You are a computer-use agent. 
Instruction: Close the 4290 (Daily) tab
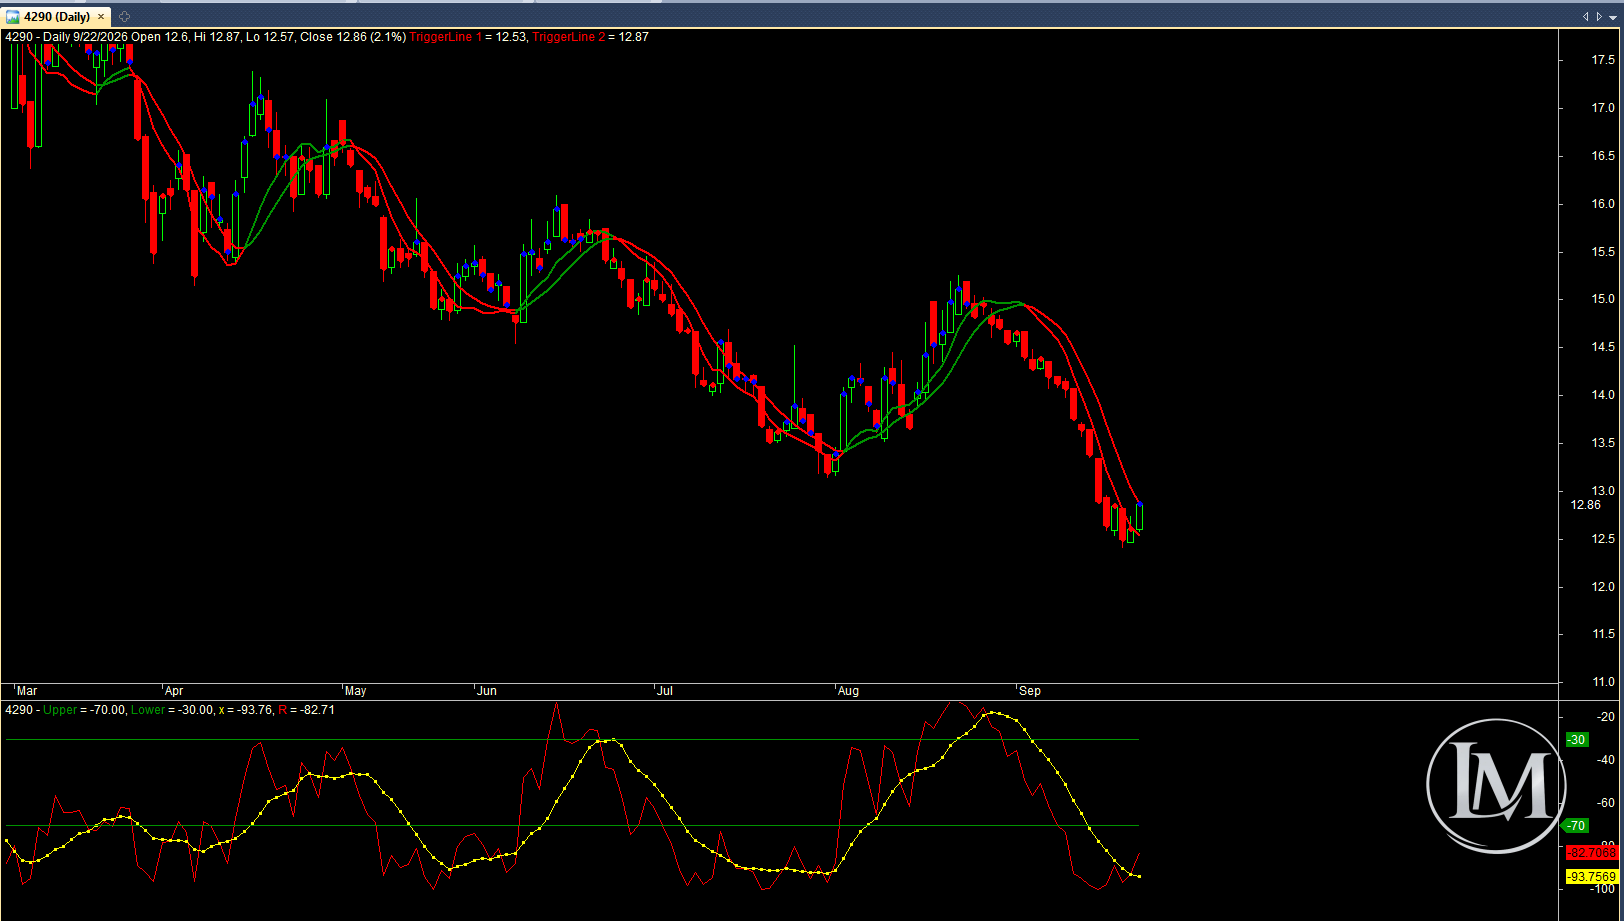[101, 17]
